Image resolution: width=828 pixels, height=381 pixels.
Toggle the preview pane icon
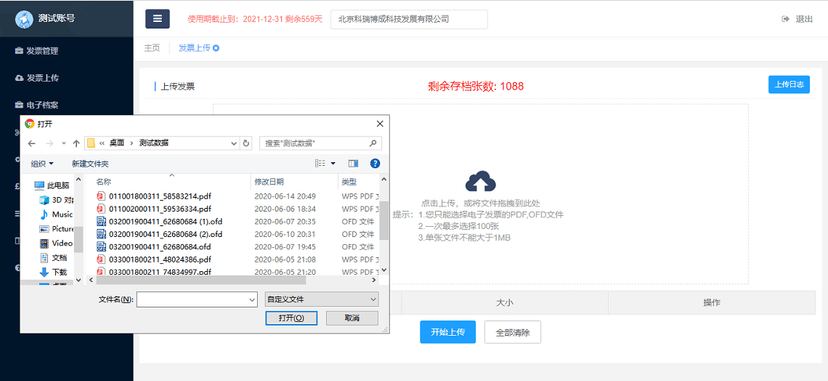tap(353, 164)
